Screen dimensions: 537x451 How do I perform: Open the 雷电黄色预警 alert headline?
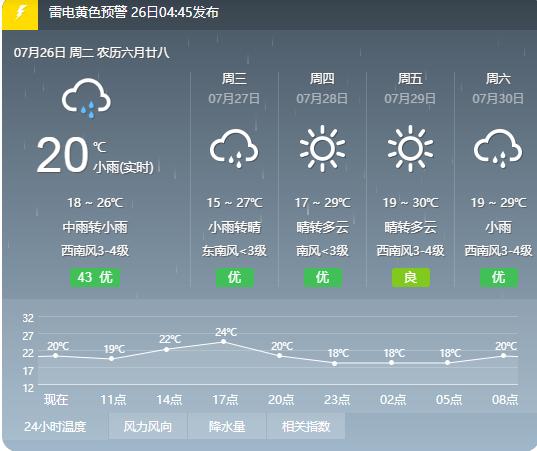[134, 12]
